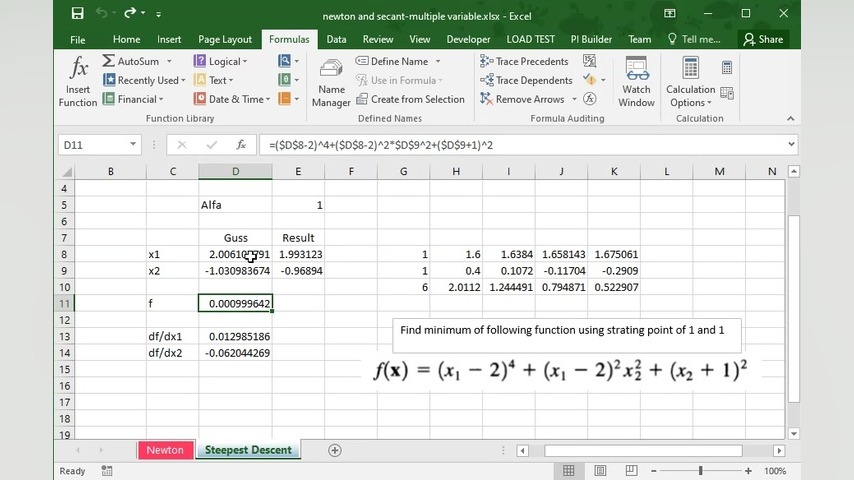Expand the Name Box dropdown arrow
This screenshot has width=854, height=480.
132,145
